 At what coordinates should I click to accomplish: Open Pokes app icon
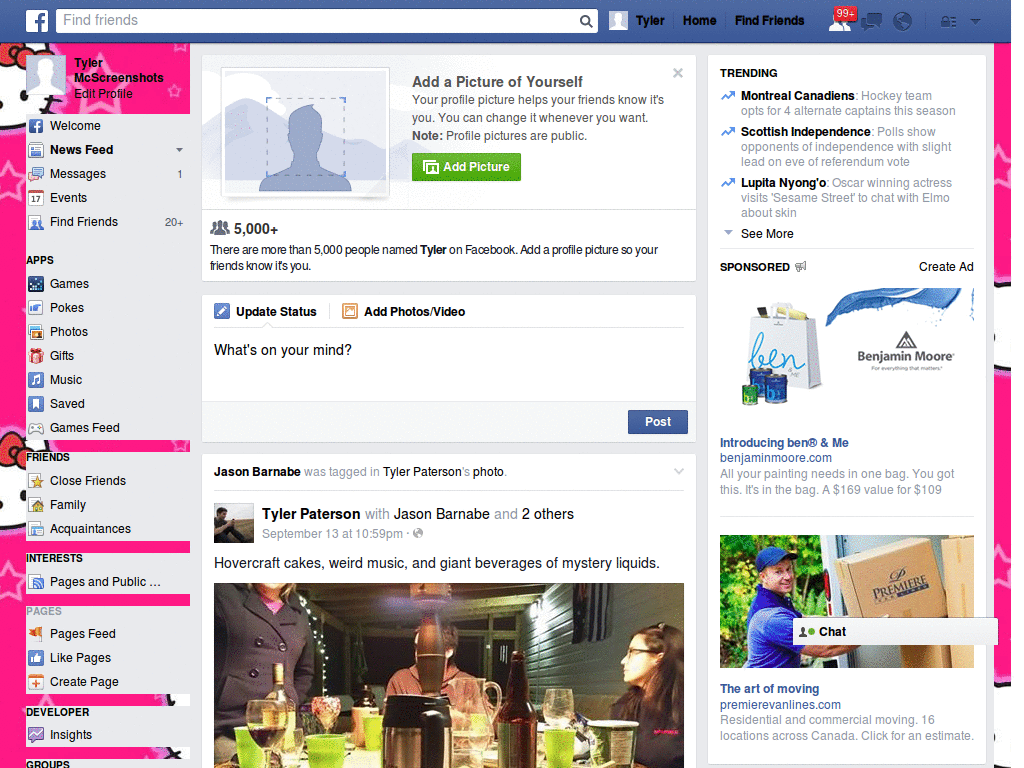pyautogui.click(x=36, y=308)
